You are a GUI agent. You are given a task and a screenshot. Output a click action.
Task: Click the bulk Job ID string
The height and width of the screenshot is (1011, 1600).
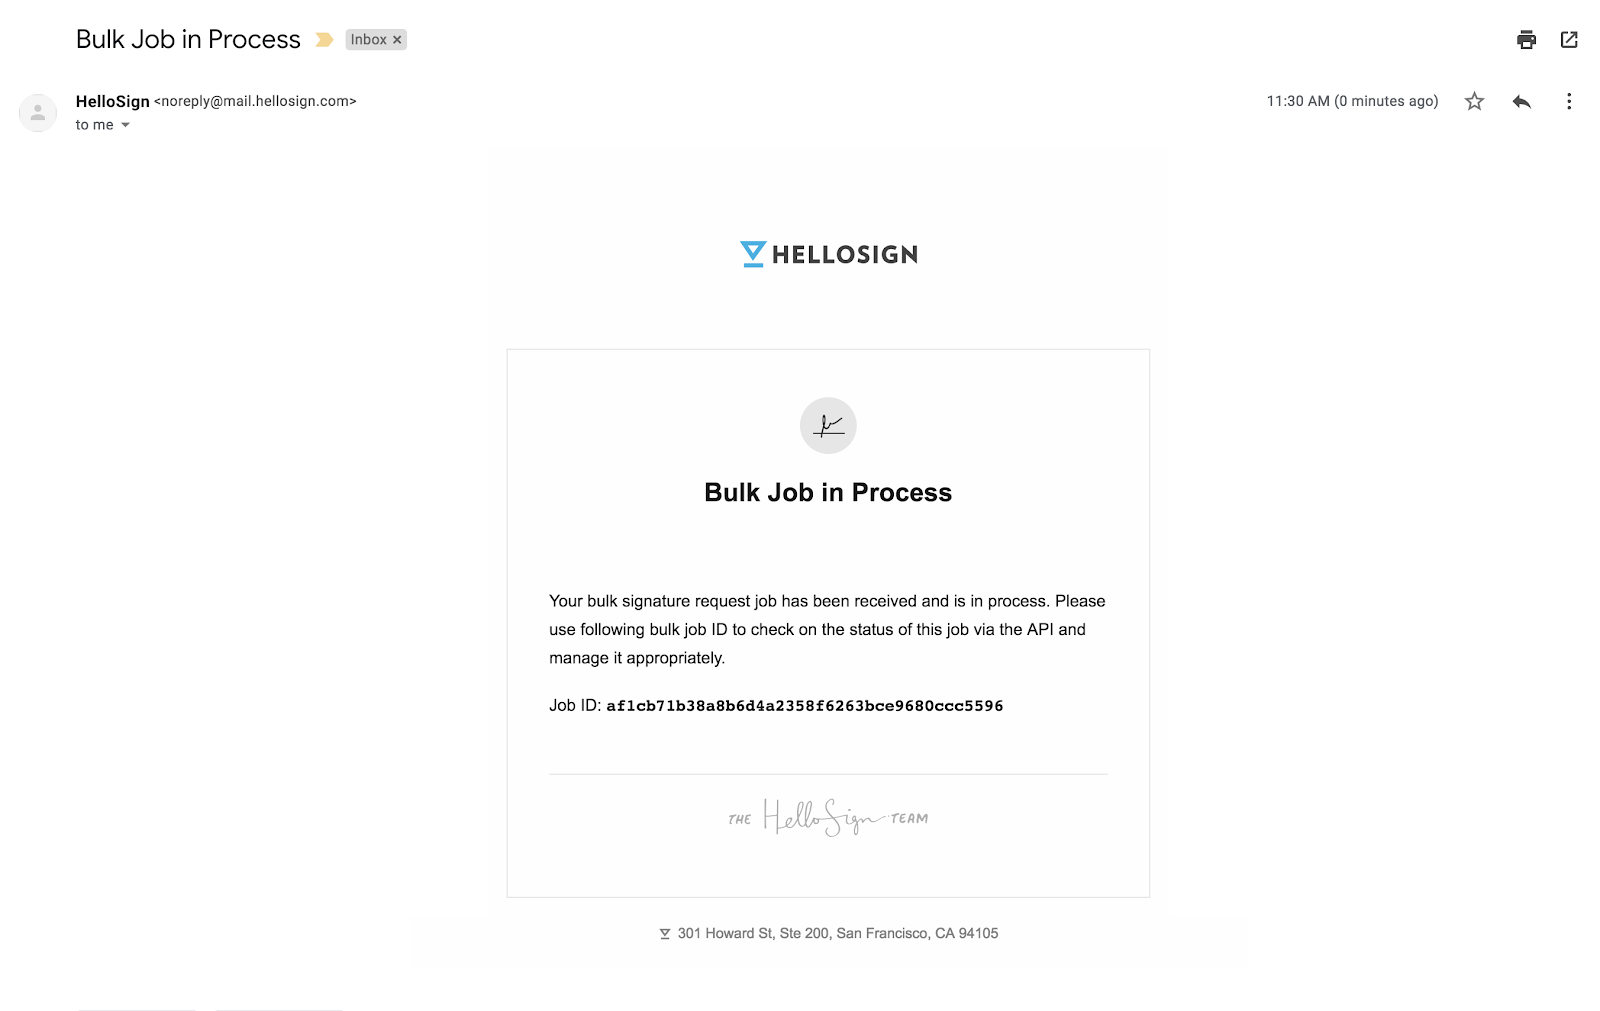(x=804, y=706)
